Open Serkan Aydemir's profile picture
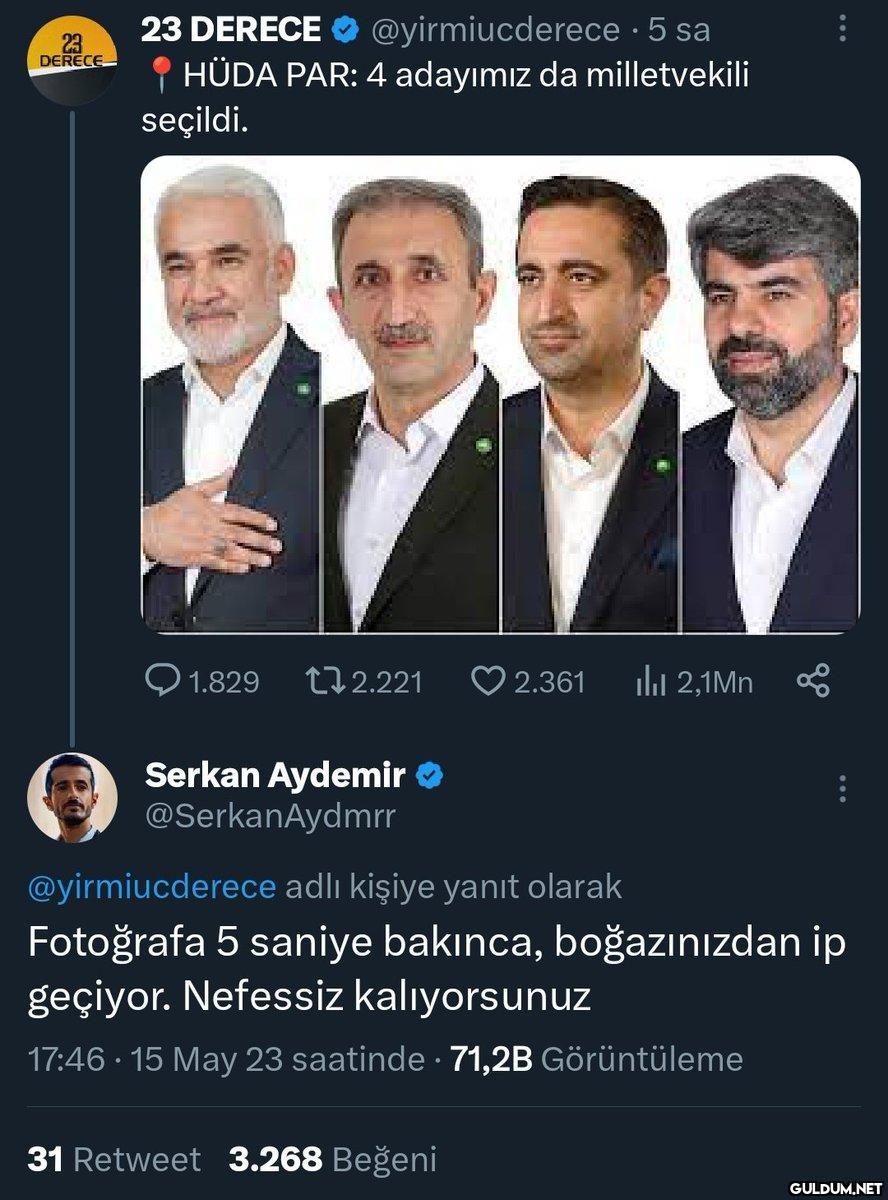The image size is (888, 1200). (72, 797)
